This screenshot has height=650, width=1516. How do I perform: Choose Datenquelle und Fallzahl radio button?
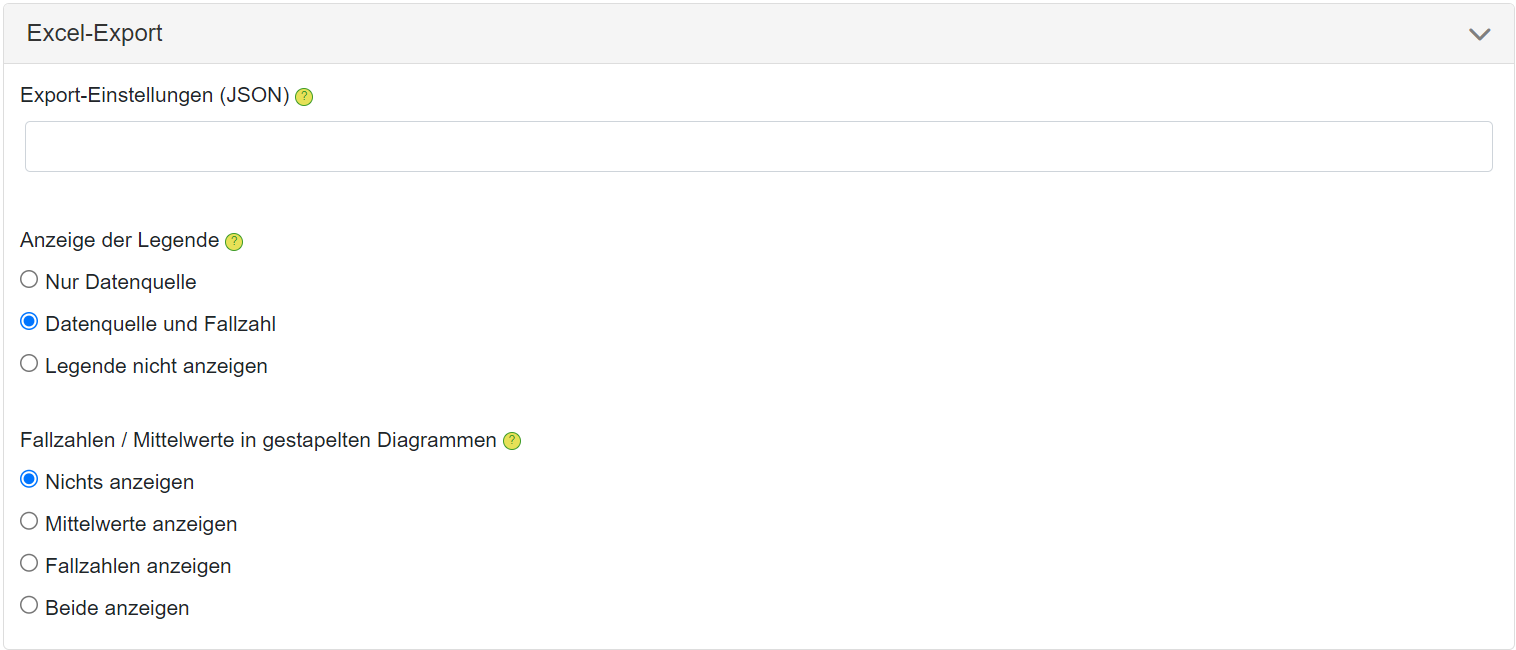pos(29,322)
